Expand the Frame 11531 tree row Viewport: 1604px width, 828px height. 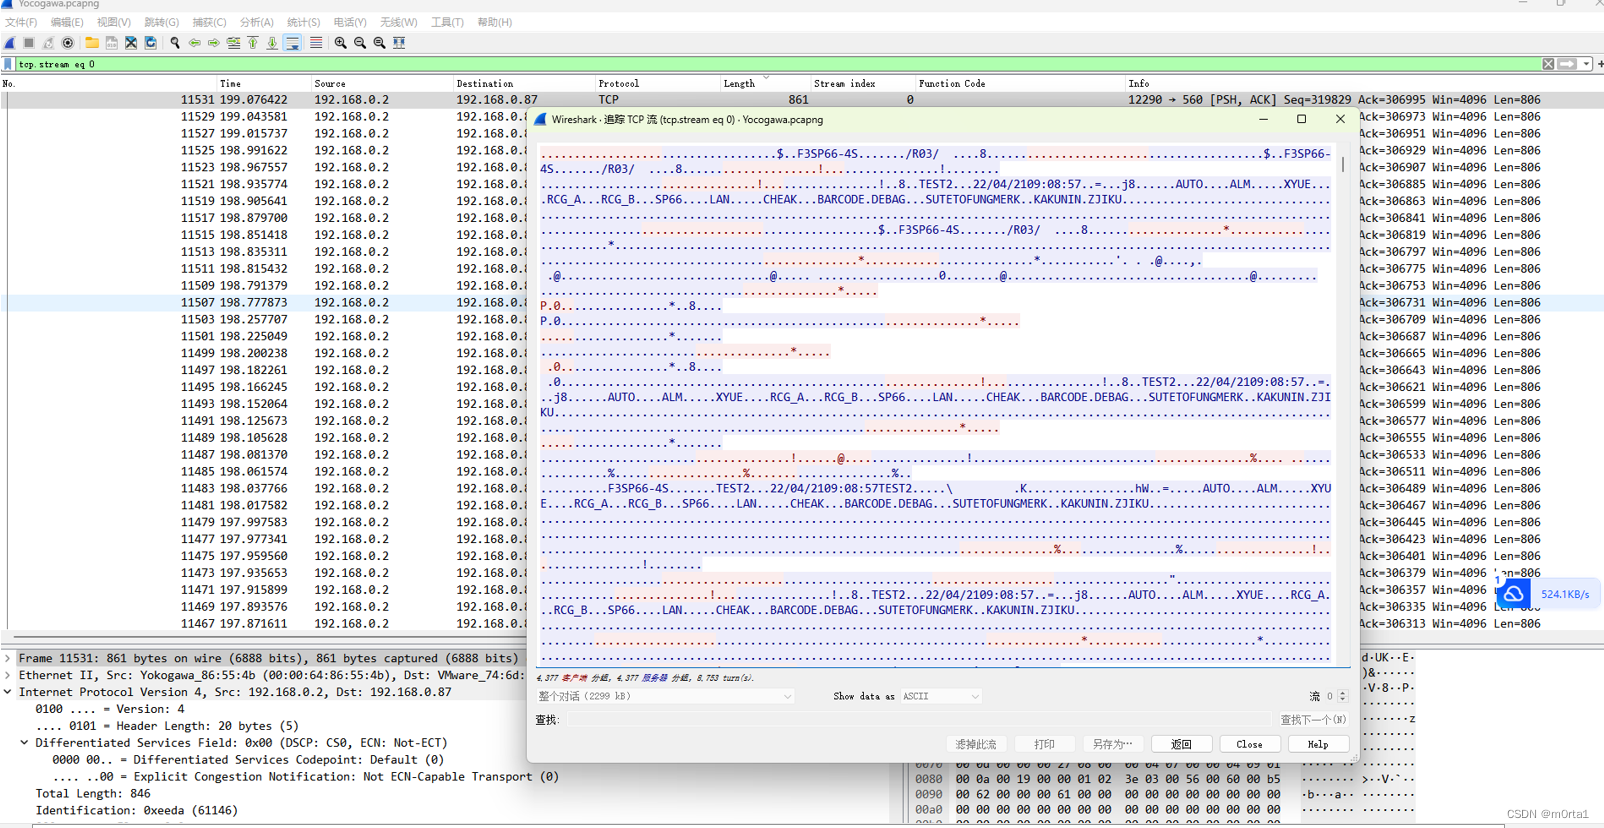click(8, 658)
